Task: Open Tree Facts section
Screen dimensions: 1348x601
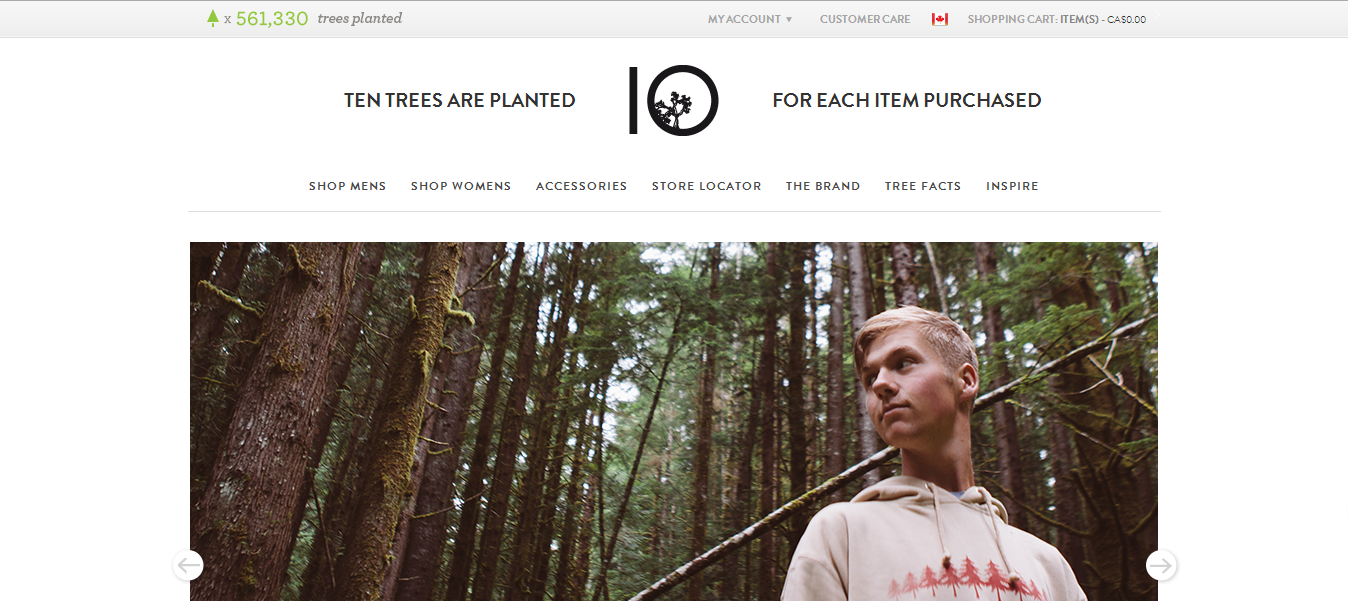Action: tap(923, 186)
